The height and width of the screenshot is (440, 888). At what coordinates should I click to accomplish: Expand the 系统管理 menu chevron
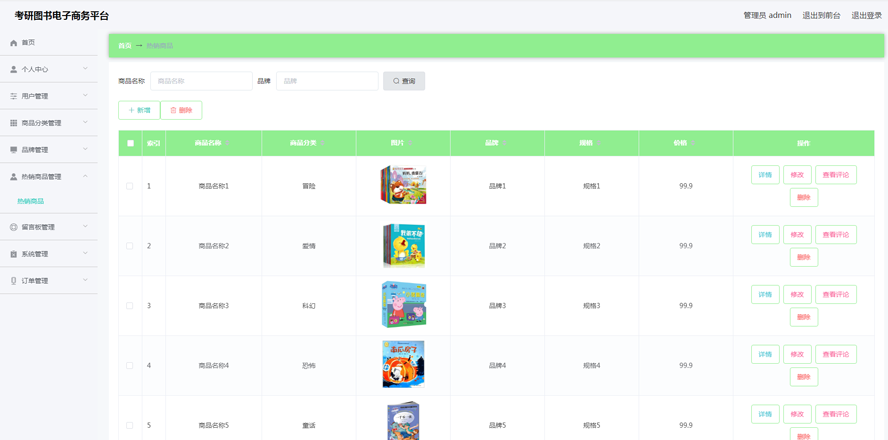tap(85, 254)
